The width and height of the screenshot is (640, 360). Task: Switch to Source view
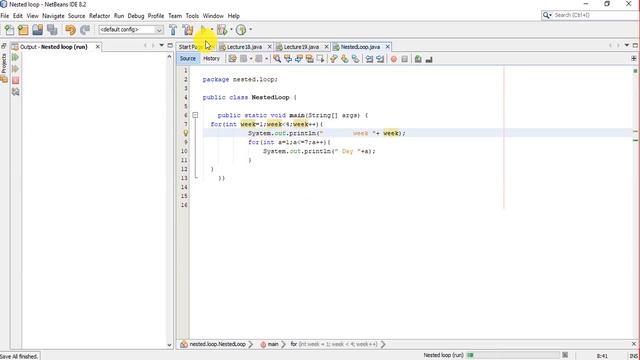(x=188, y=59)
